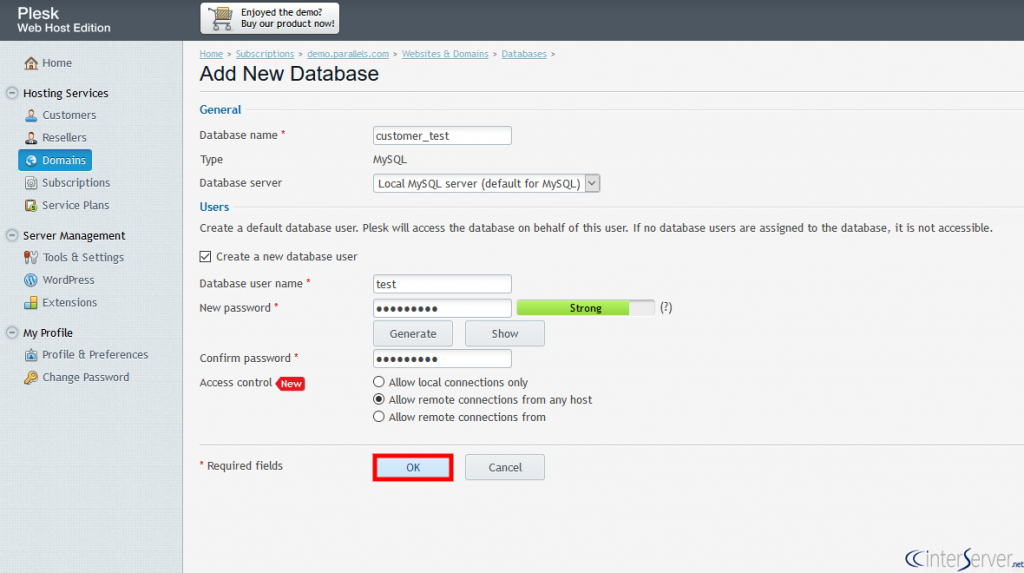Collapse the Hosting Services section

pos(12,93)
